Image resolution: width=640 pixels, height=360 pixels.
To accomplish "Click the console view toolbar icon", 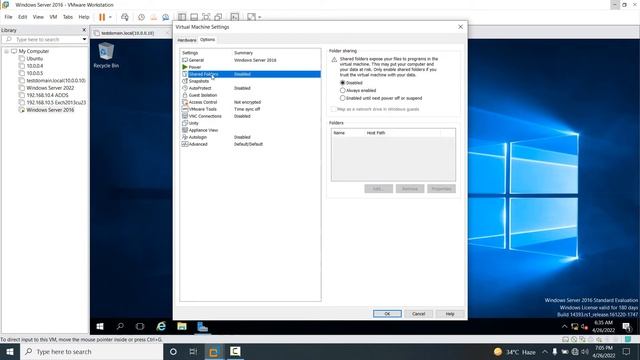I will click(235, 17).
